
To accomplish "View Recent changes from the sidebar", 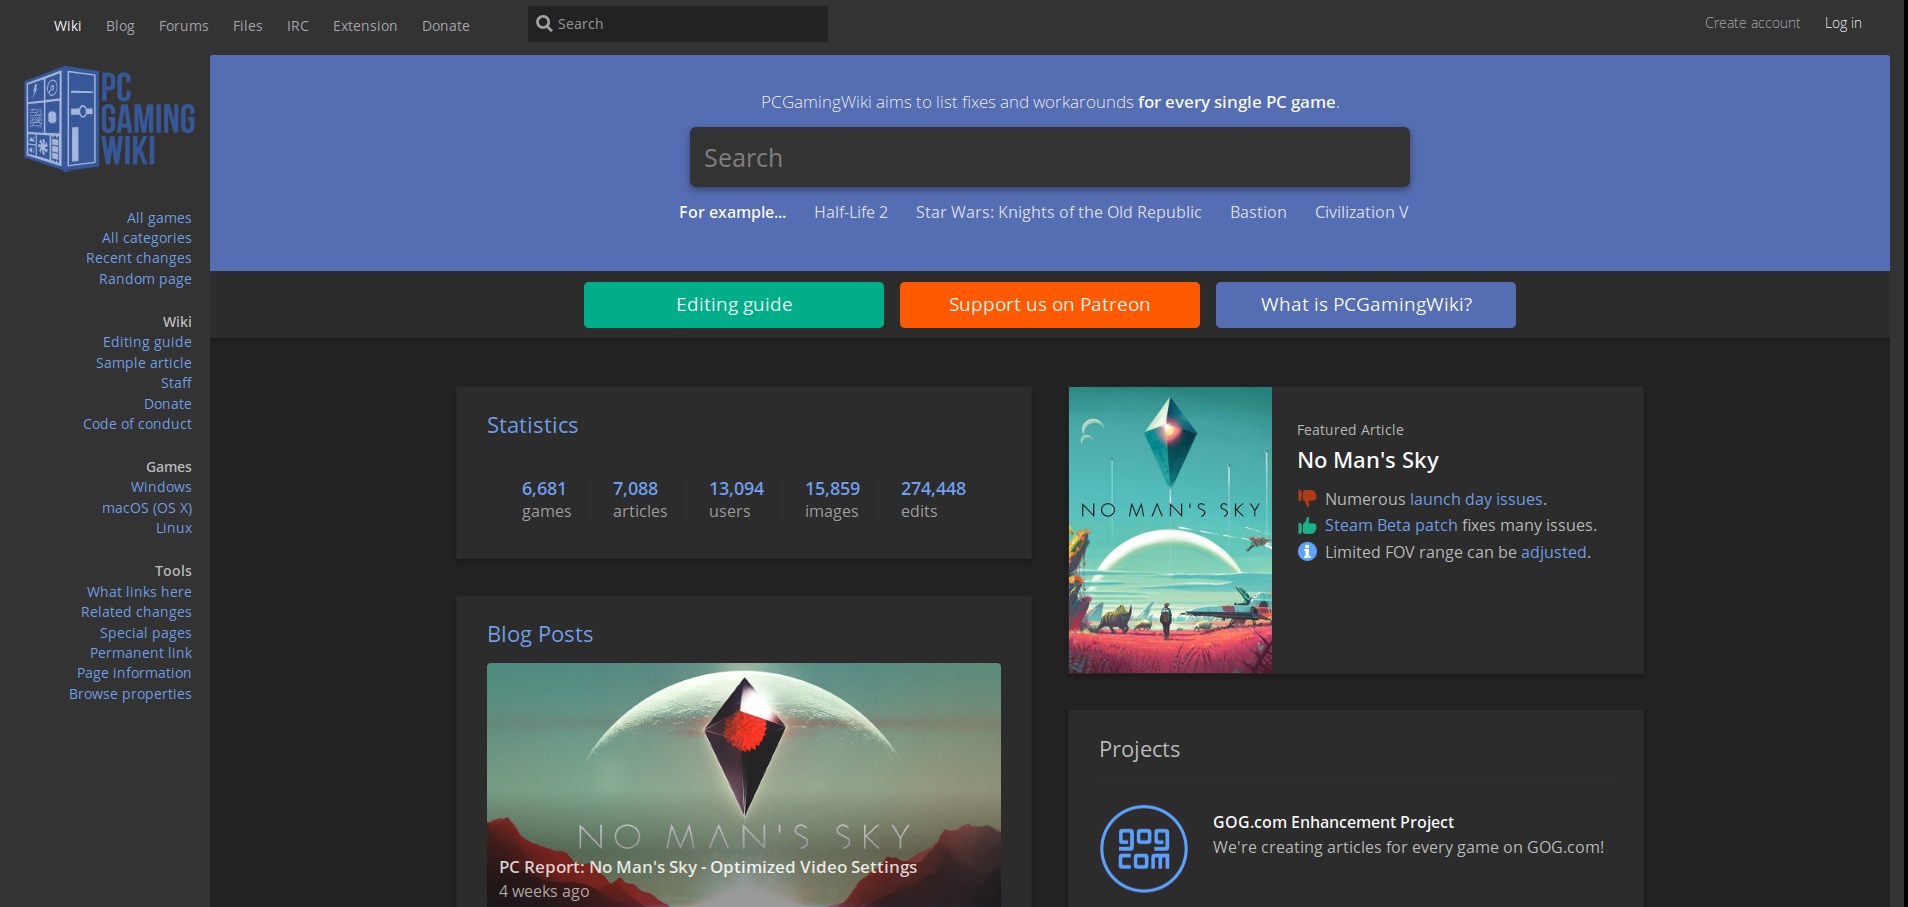I will [x=139, y=258].
